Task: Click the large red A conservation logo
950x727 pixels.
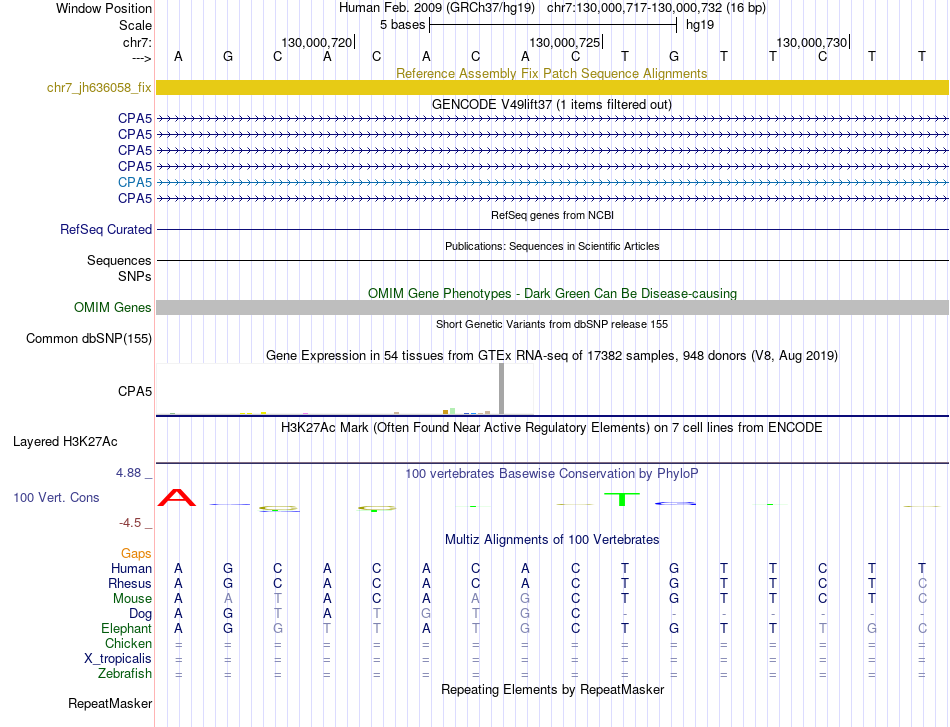Action: [x=177, y=497]
